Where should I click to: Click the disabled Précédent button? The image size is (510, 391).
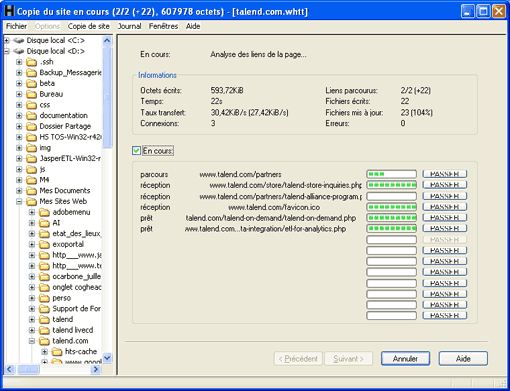pos(298,359)
